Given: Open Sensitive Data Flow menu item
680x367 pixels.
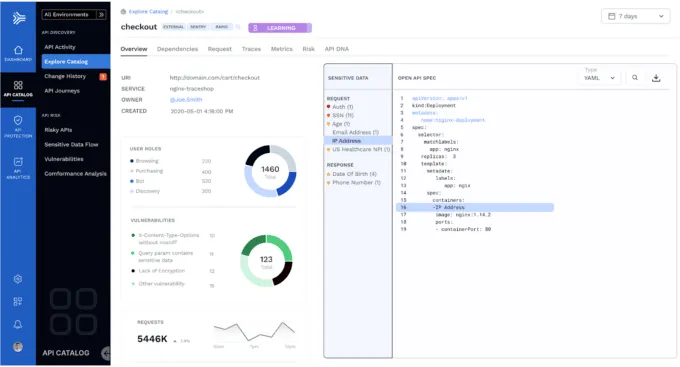Looking at the screenshot, I should pos(71,144).
